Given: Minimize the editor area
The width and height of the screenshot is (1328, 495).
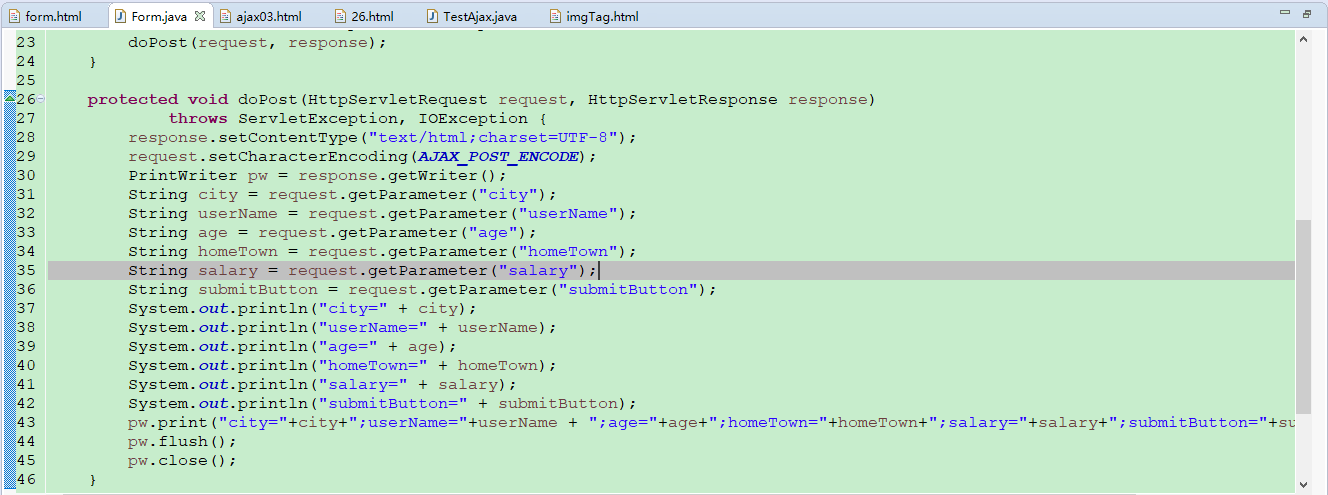Looking at the screenshot, I should [x=1285, y=14].
